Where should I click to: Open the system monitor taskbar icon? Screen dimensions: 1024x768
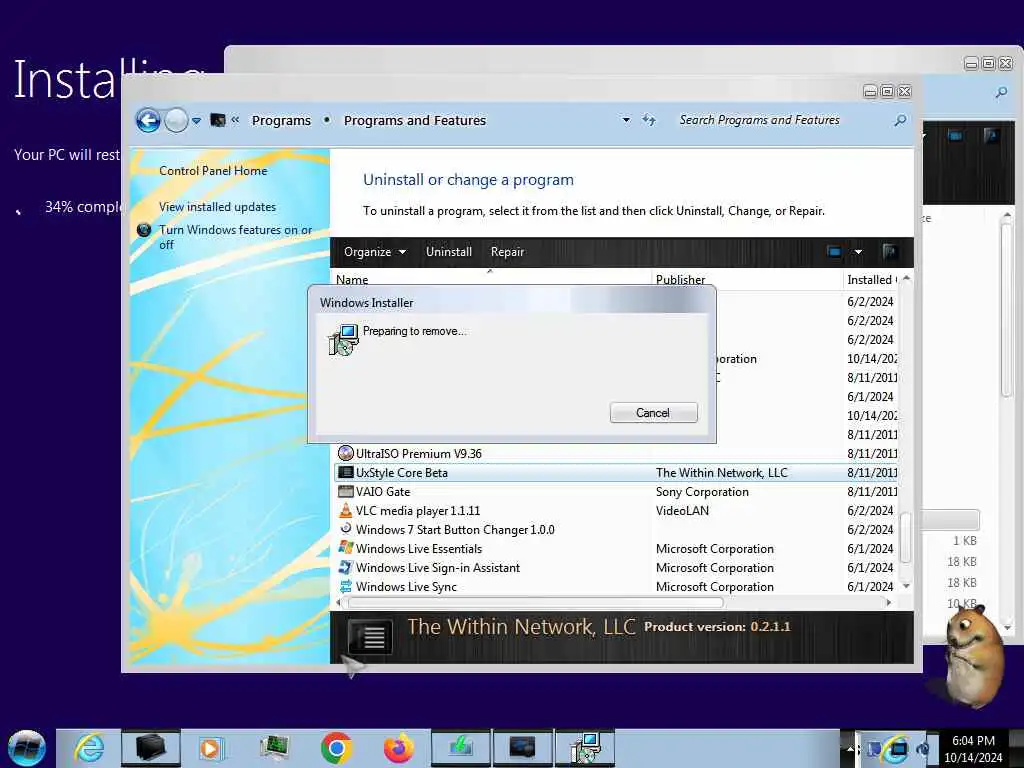tap(274, 748)
